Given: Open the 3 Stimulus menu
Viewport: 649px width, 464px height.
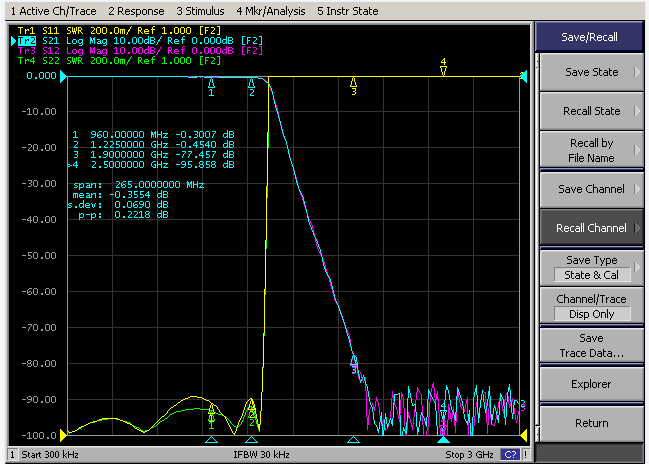Looking at the screenshot, I should click(x=200, y=11).
